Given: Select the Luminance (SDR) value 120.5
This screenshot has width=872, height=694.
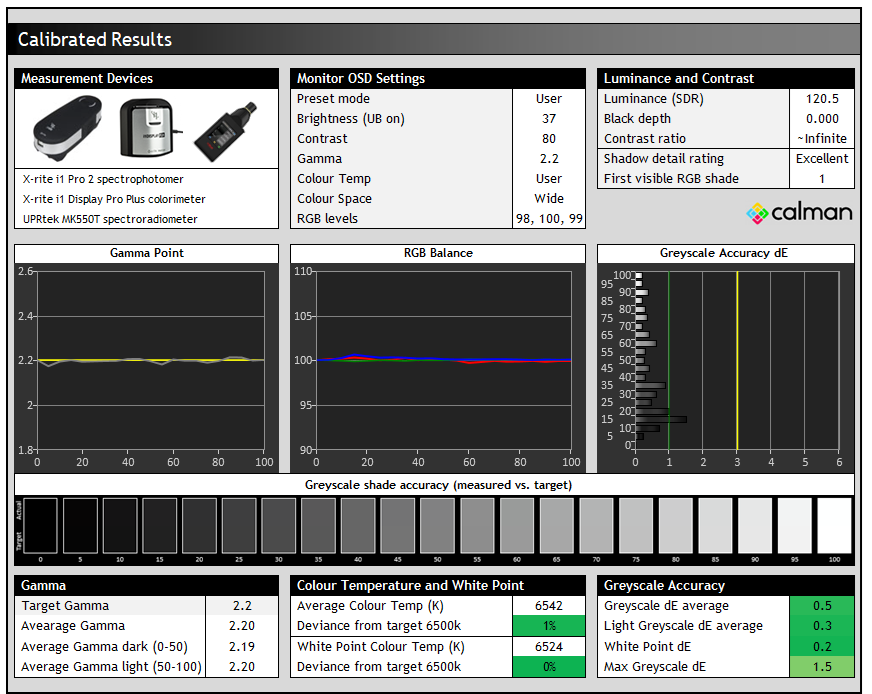Looking at the screenshot, I should [x=822, y=99].
